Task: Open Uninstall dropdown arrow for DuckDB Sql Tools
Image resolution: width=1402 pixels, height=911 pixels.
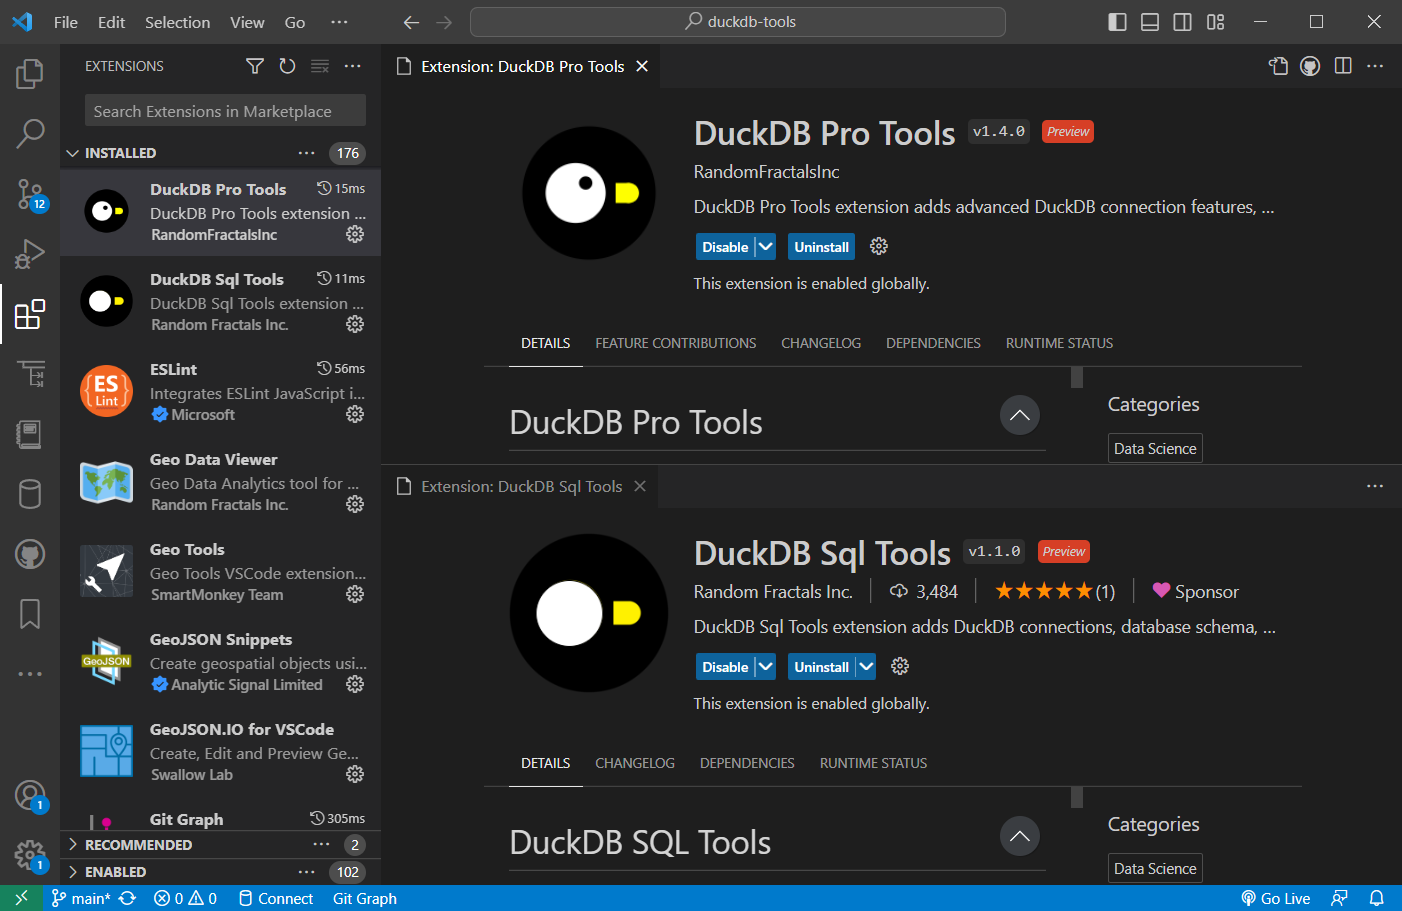Action: point(865,667)
